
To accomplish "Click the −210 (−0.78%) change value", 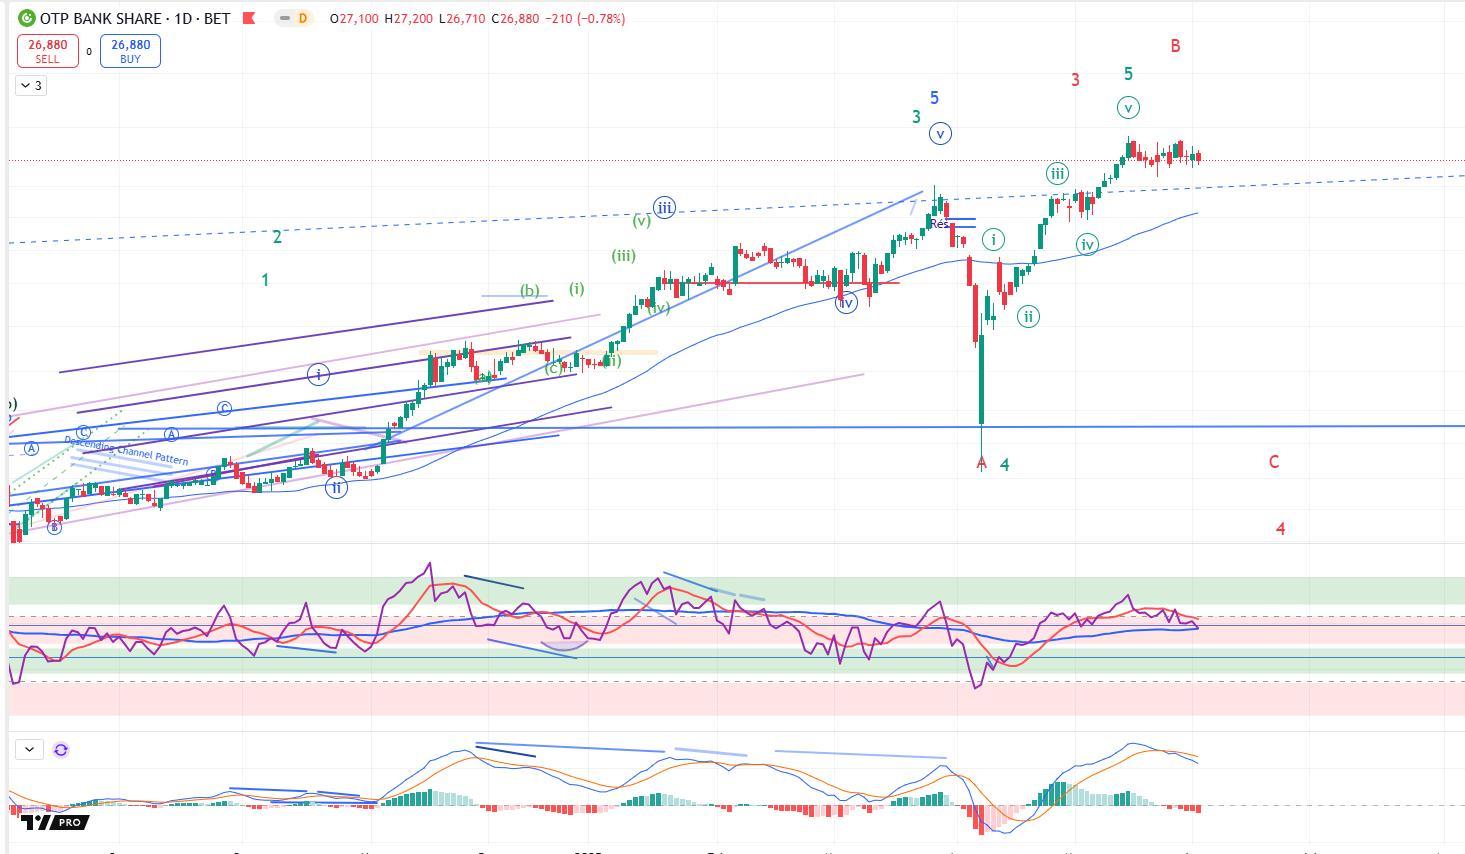I will (587, 18).
